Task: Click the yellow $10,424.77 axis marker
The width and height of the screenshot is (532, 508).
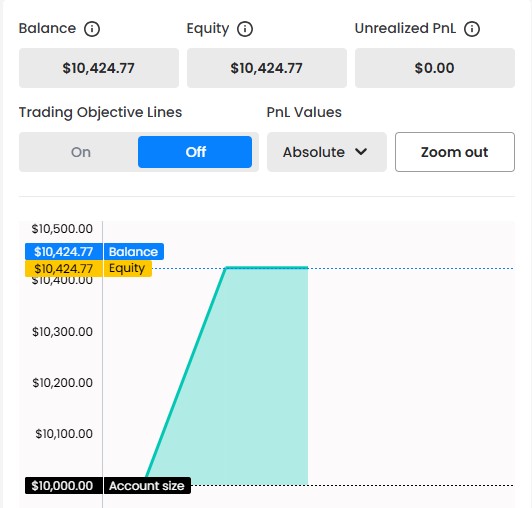Action: pos(63,268)
